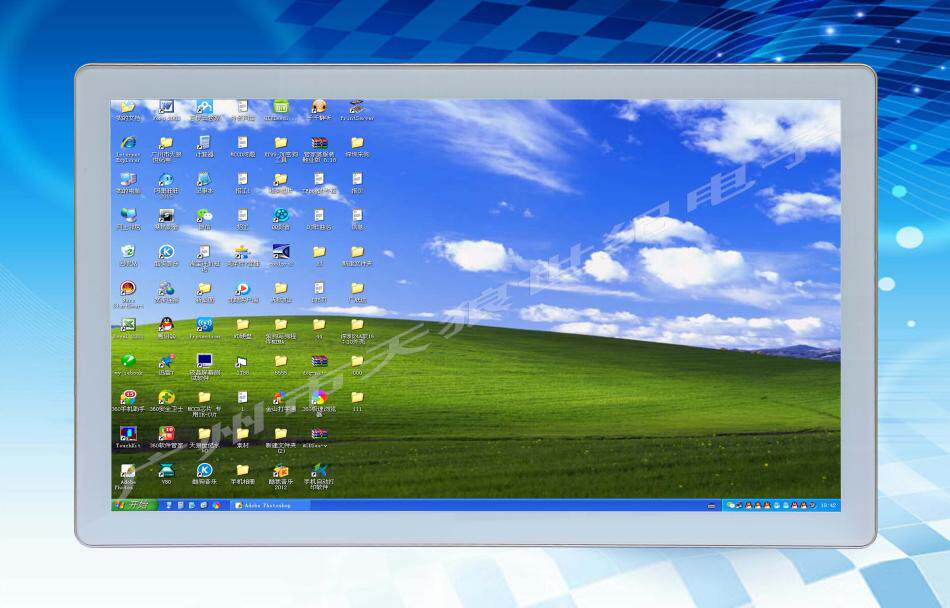The width and height of the screenshot is (950, 608).
Task: Click the 开始 Start button
Action: pyautogui.click(x=135, y=504)
